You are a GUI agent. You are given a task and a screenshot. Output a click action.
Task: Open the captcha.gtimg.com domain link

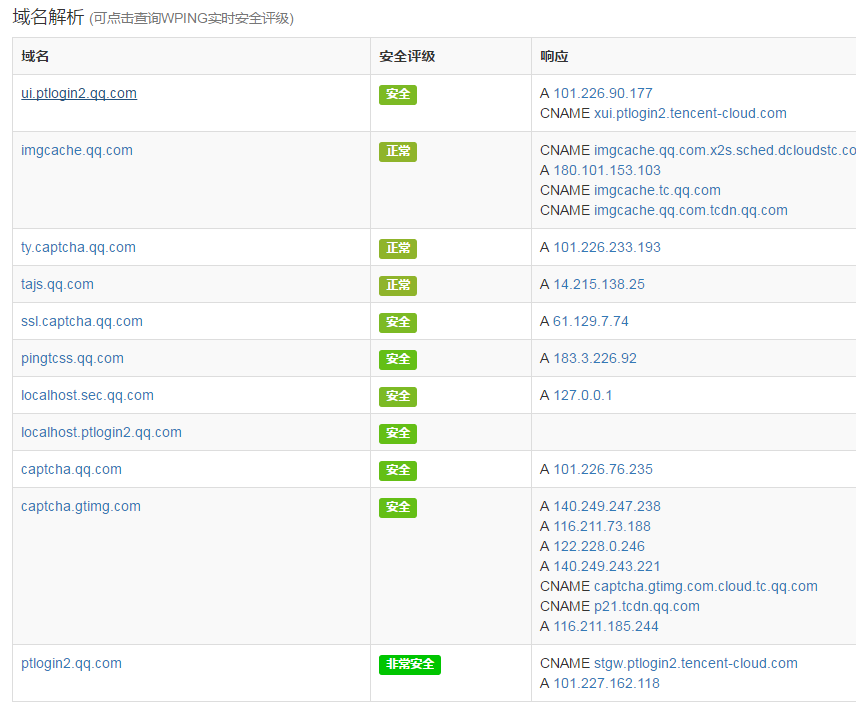pos(81,506)
